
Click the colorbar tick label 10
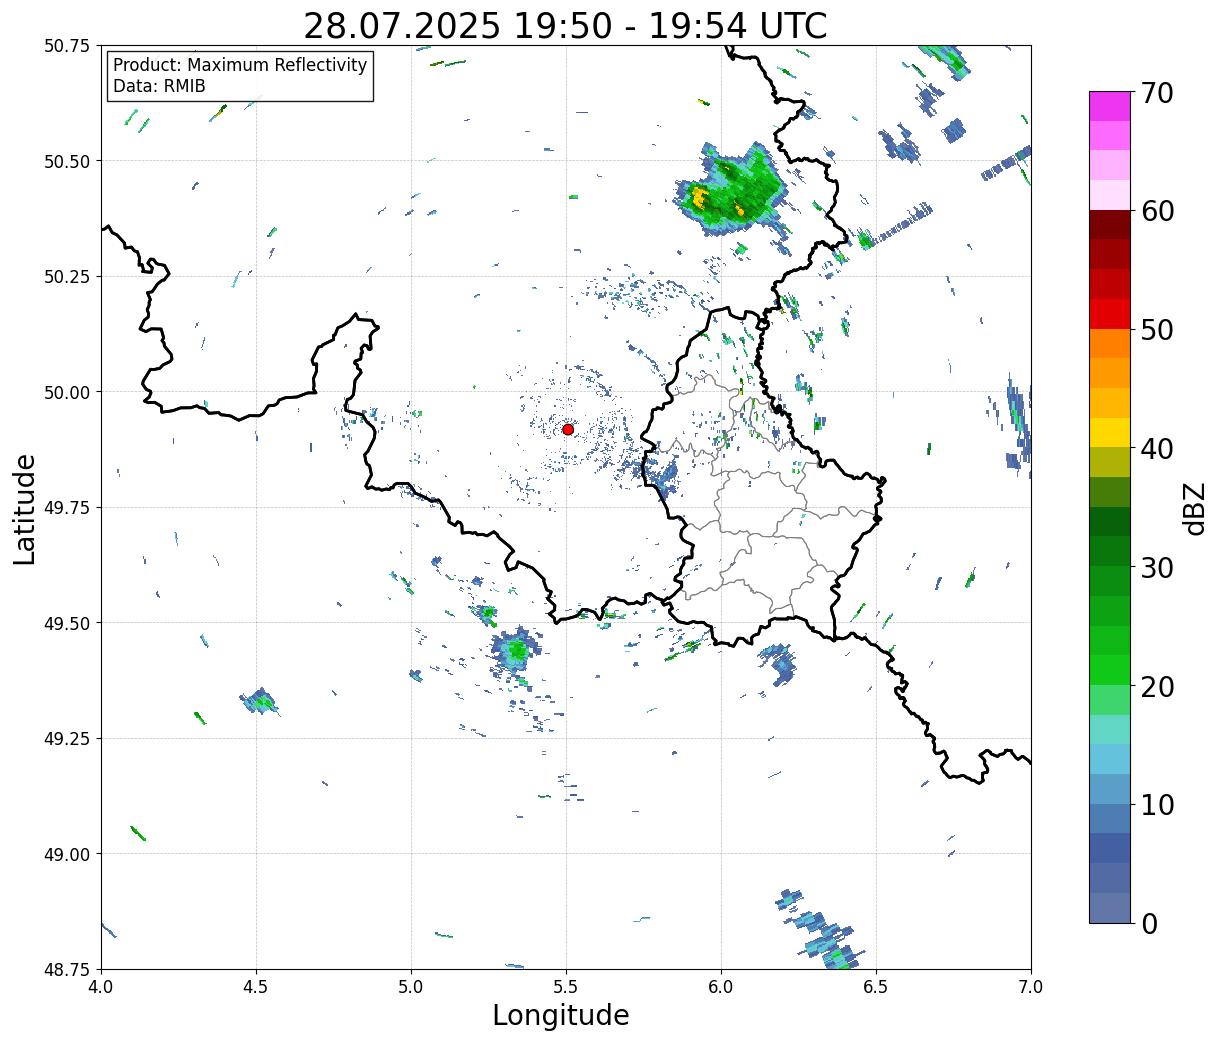1156,805
